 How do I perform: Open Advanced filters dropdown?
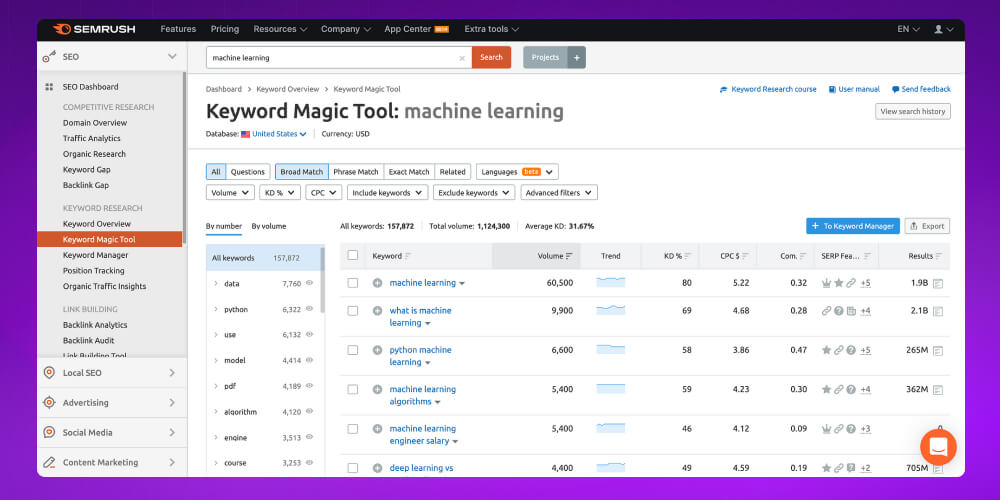[x=559, y=193]
